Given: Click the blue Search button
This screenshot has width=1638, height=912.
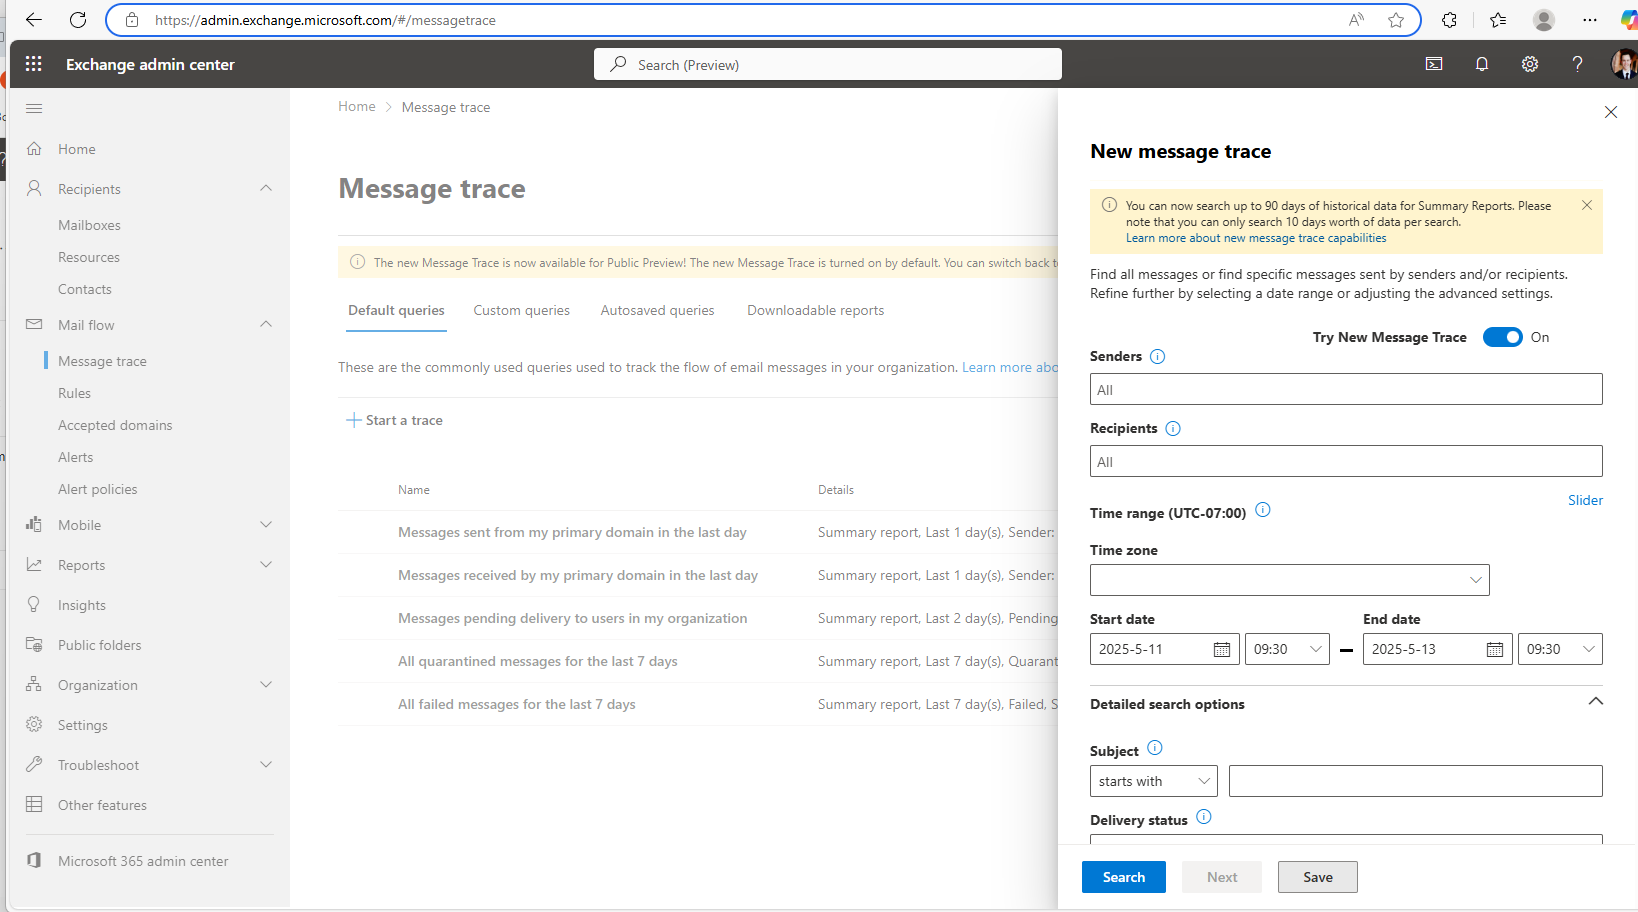Looking at the screenshot, I should [x=1123, y=877].
